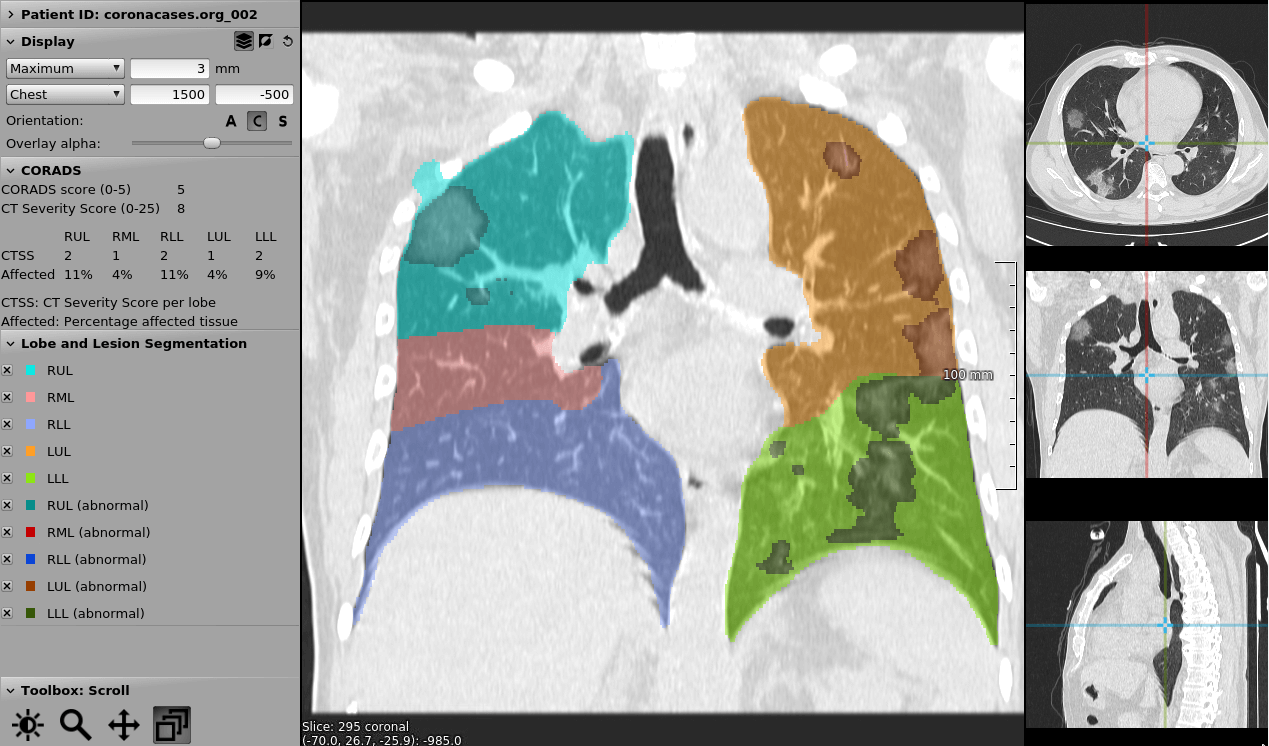Collapse the Toolbox section
Screen dimensions: 1269x746
(x=10, y=691)
